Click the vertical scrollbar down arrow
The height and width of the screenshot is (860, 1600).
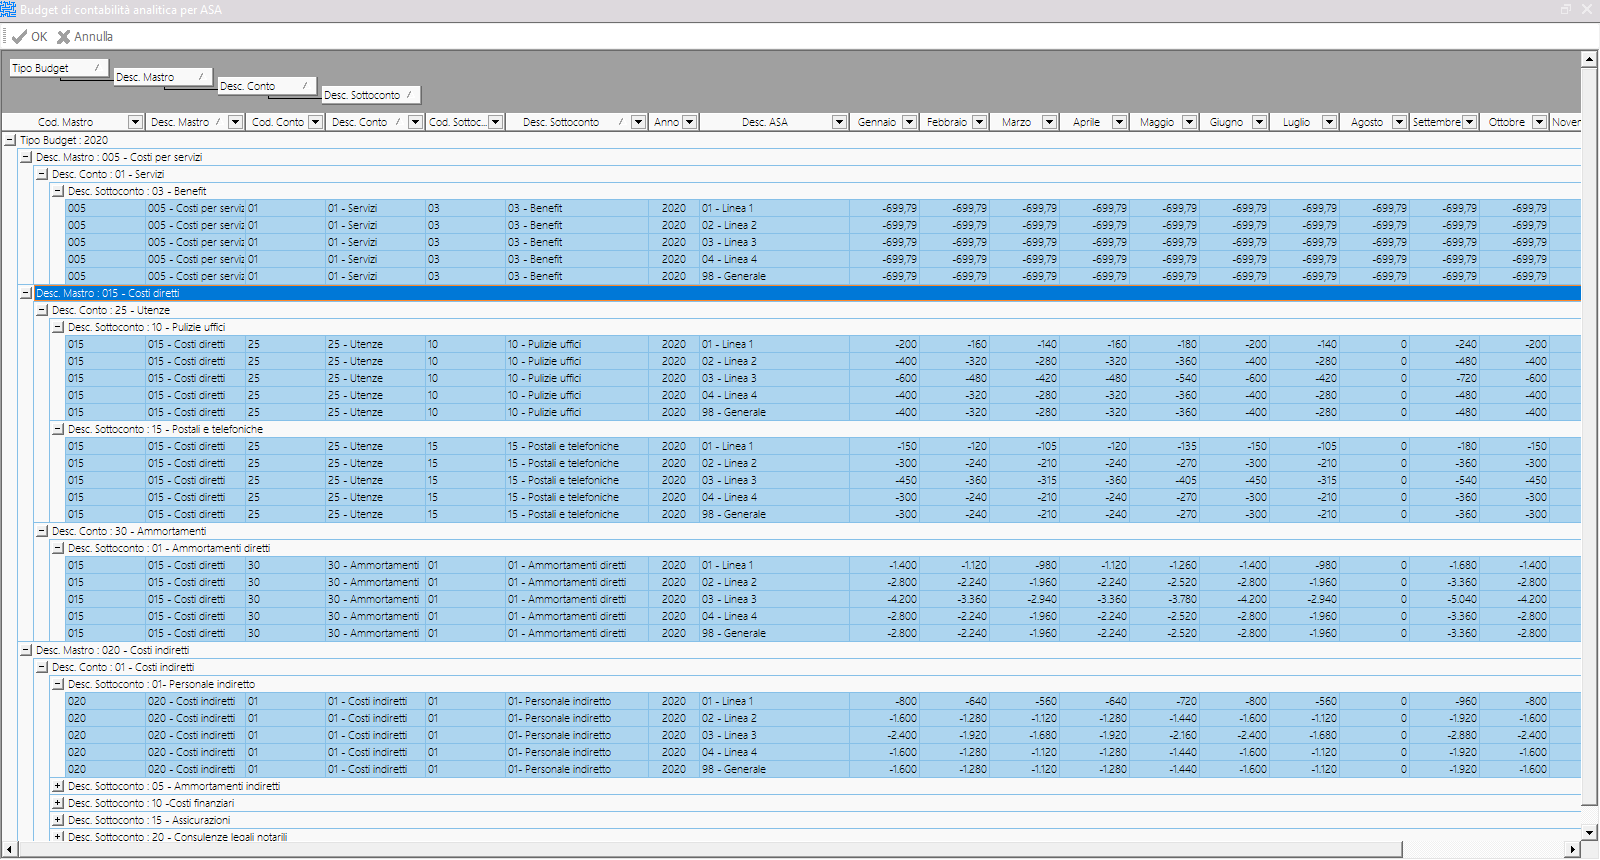[x=1589, y=832]
